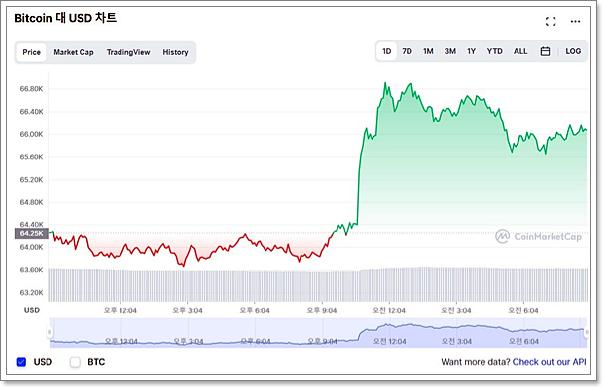Screen dimensions: 603x387
Task: Click the mini overview navigator chart
Action: (x=318, y=333)
